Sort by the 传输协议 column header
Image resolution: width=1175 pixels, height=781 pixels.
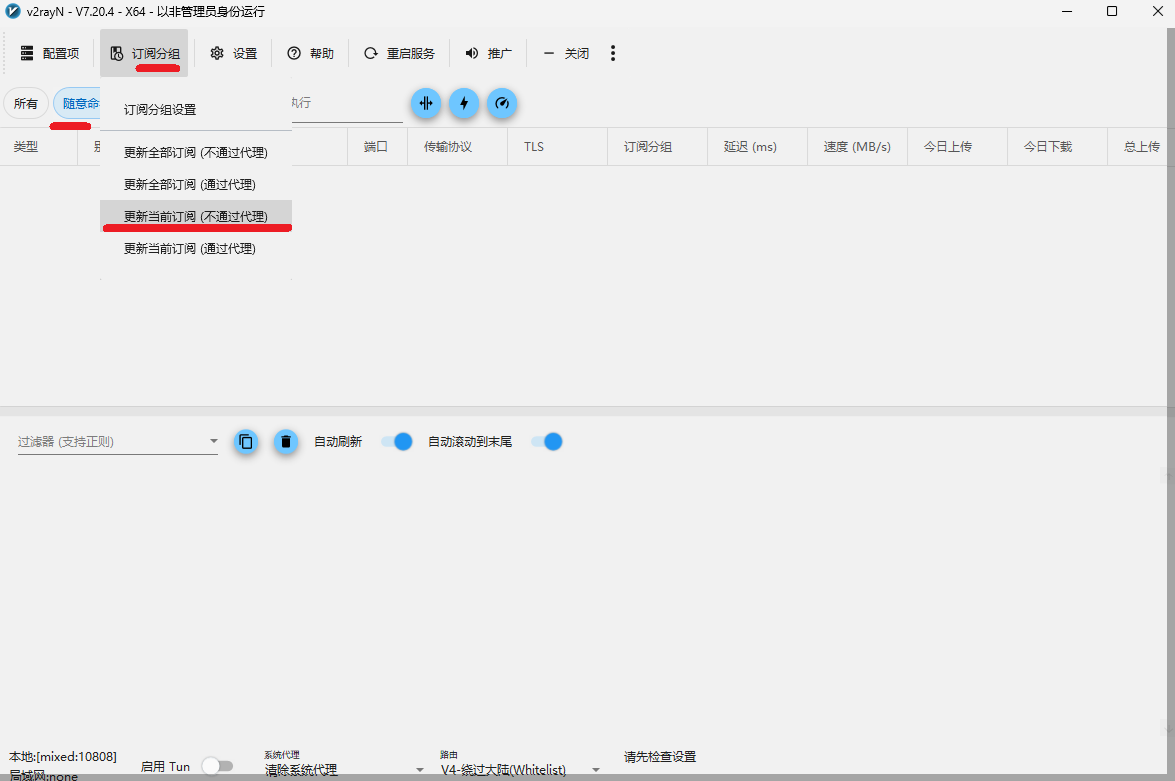pyautogui.click(x=457, y=147)
